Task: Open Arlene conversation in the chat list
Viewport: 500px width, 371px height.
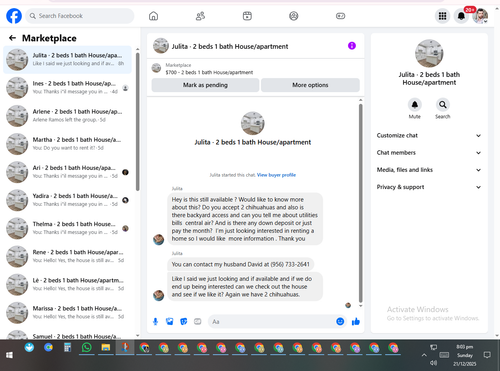Action: point(67,116)
